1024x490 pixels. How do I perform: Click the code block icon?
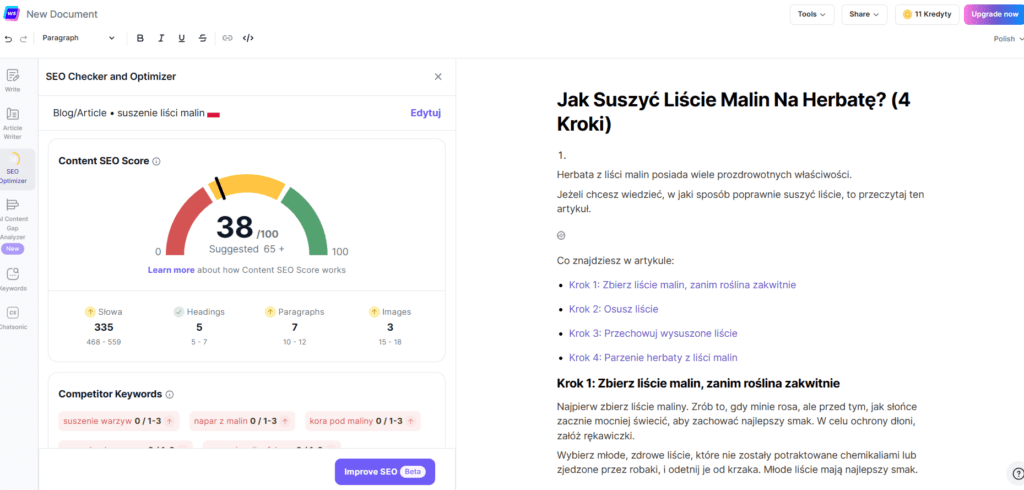248,38
